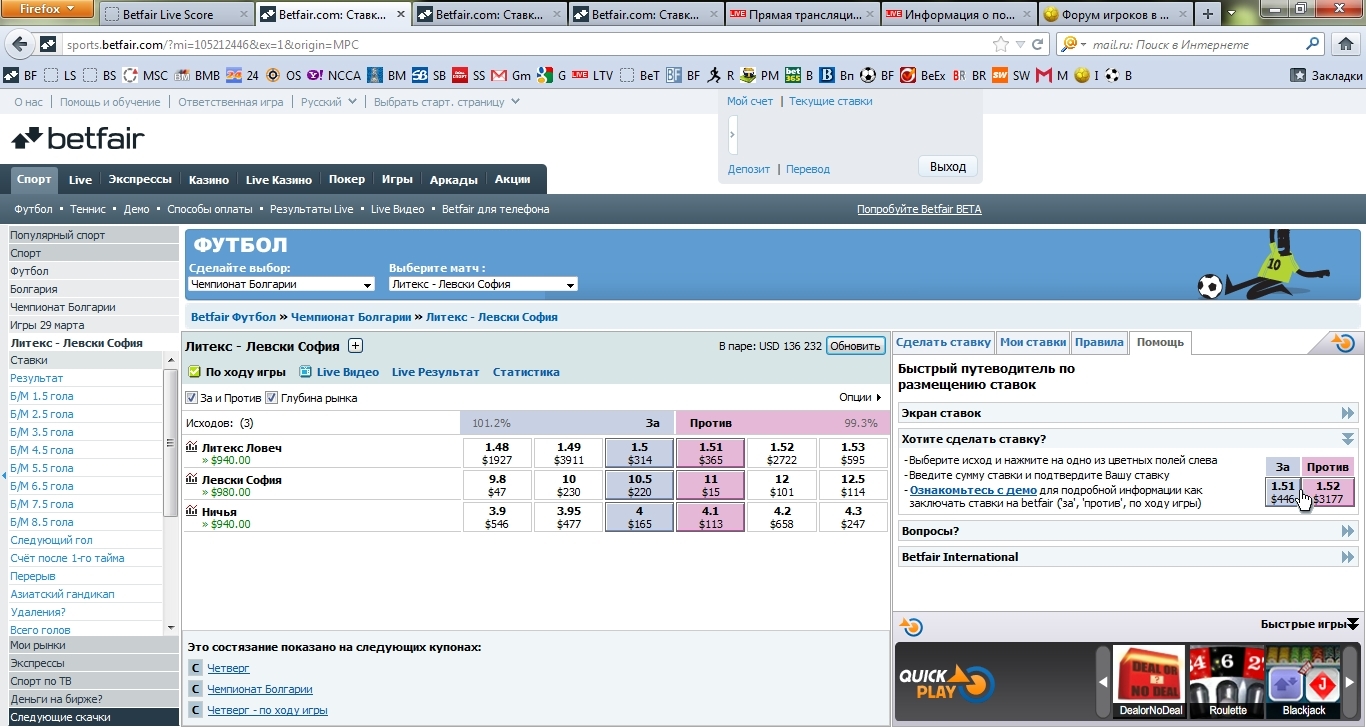The height and width of the screenshot is (728, 1366).
Task: Open the MSC bookmark icon
Action: point(131,75)
